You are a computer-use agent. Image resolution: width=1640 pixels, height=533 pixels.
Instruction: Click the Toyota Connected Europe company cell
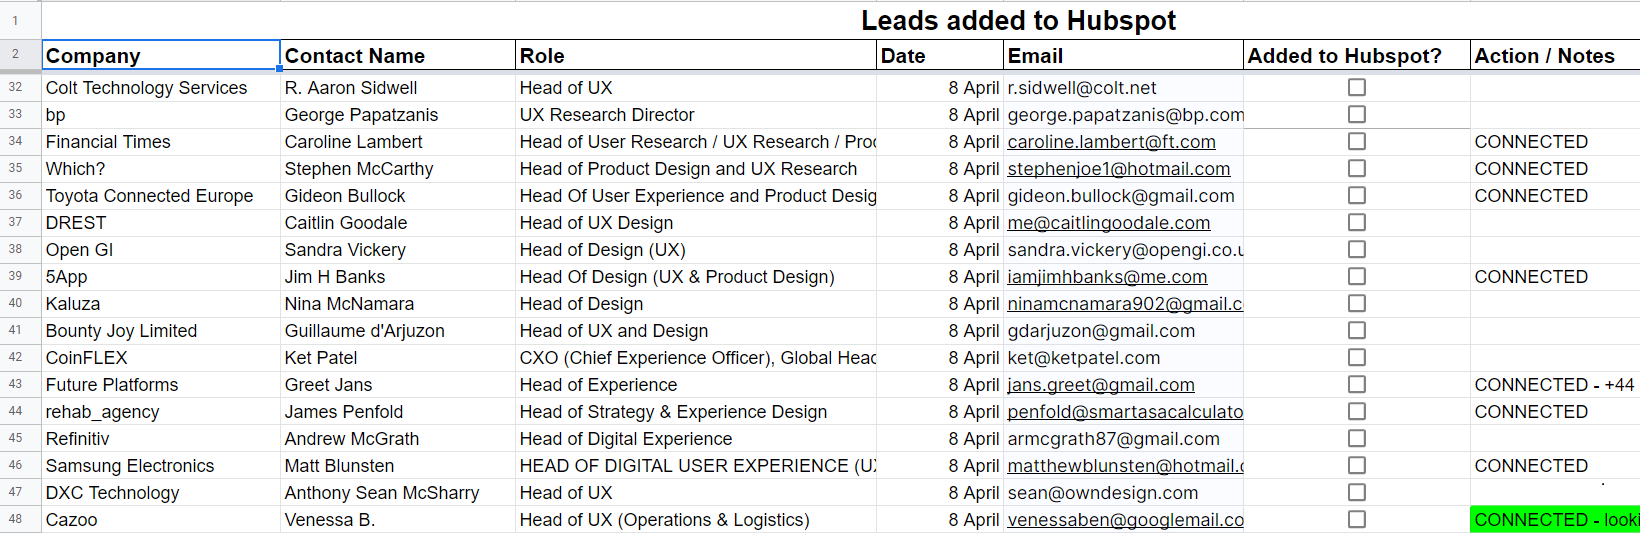click(x=149, y=196)
